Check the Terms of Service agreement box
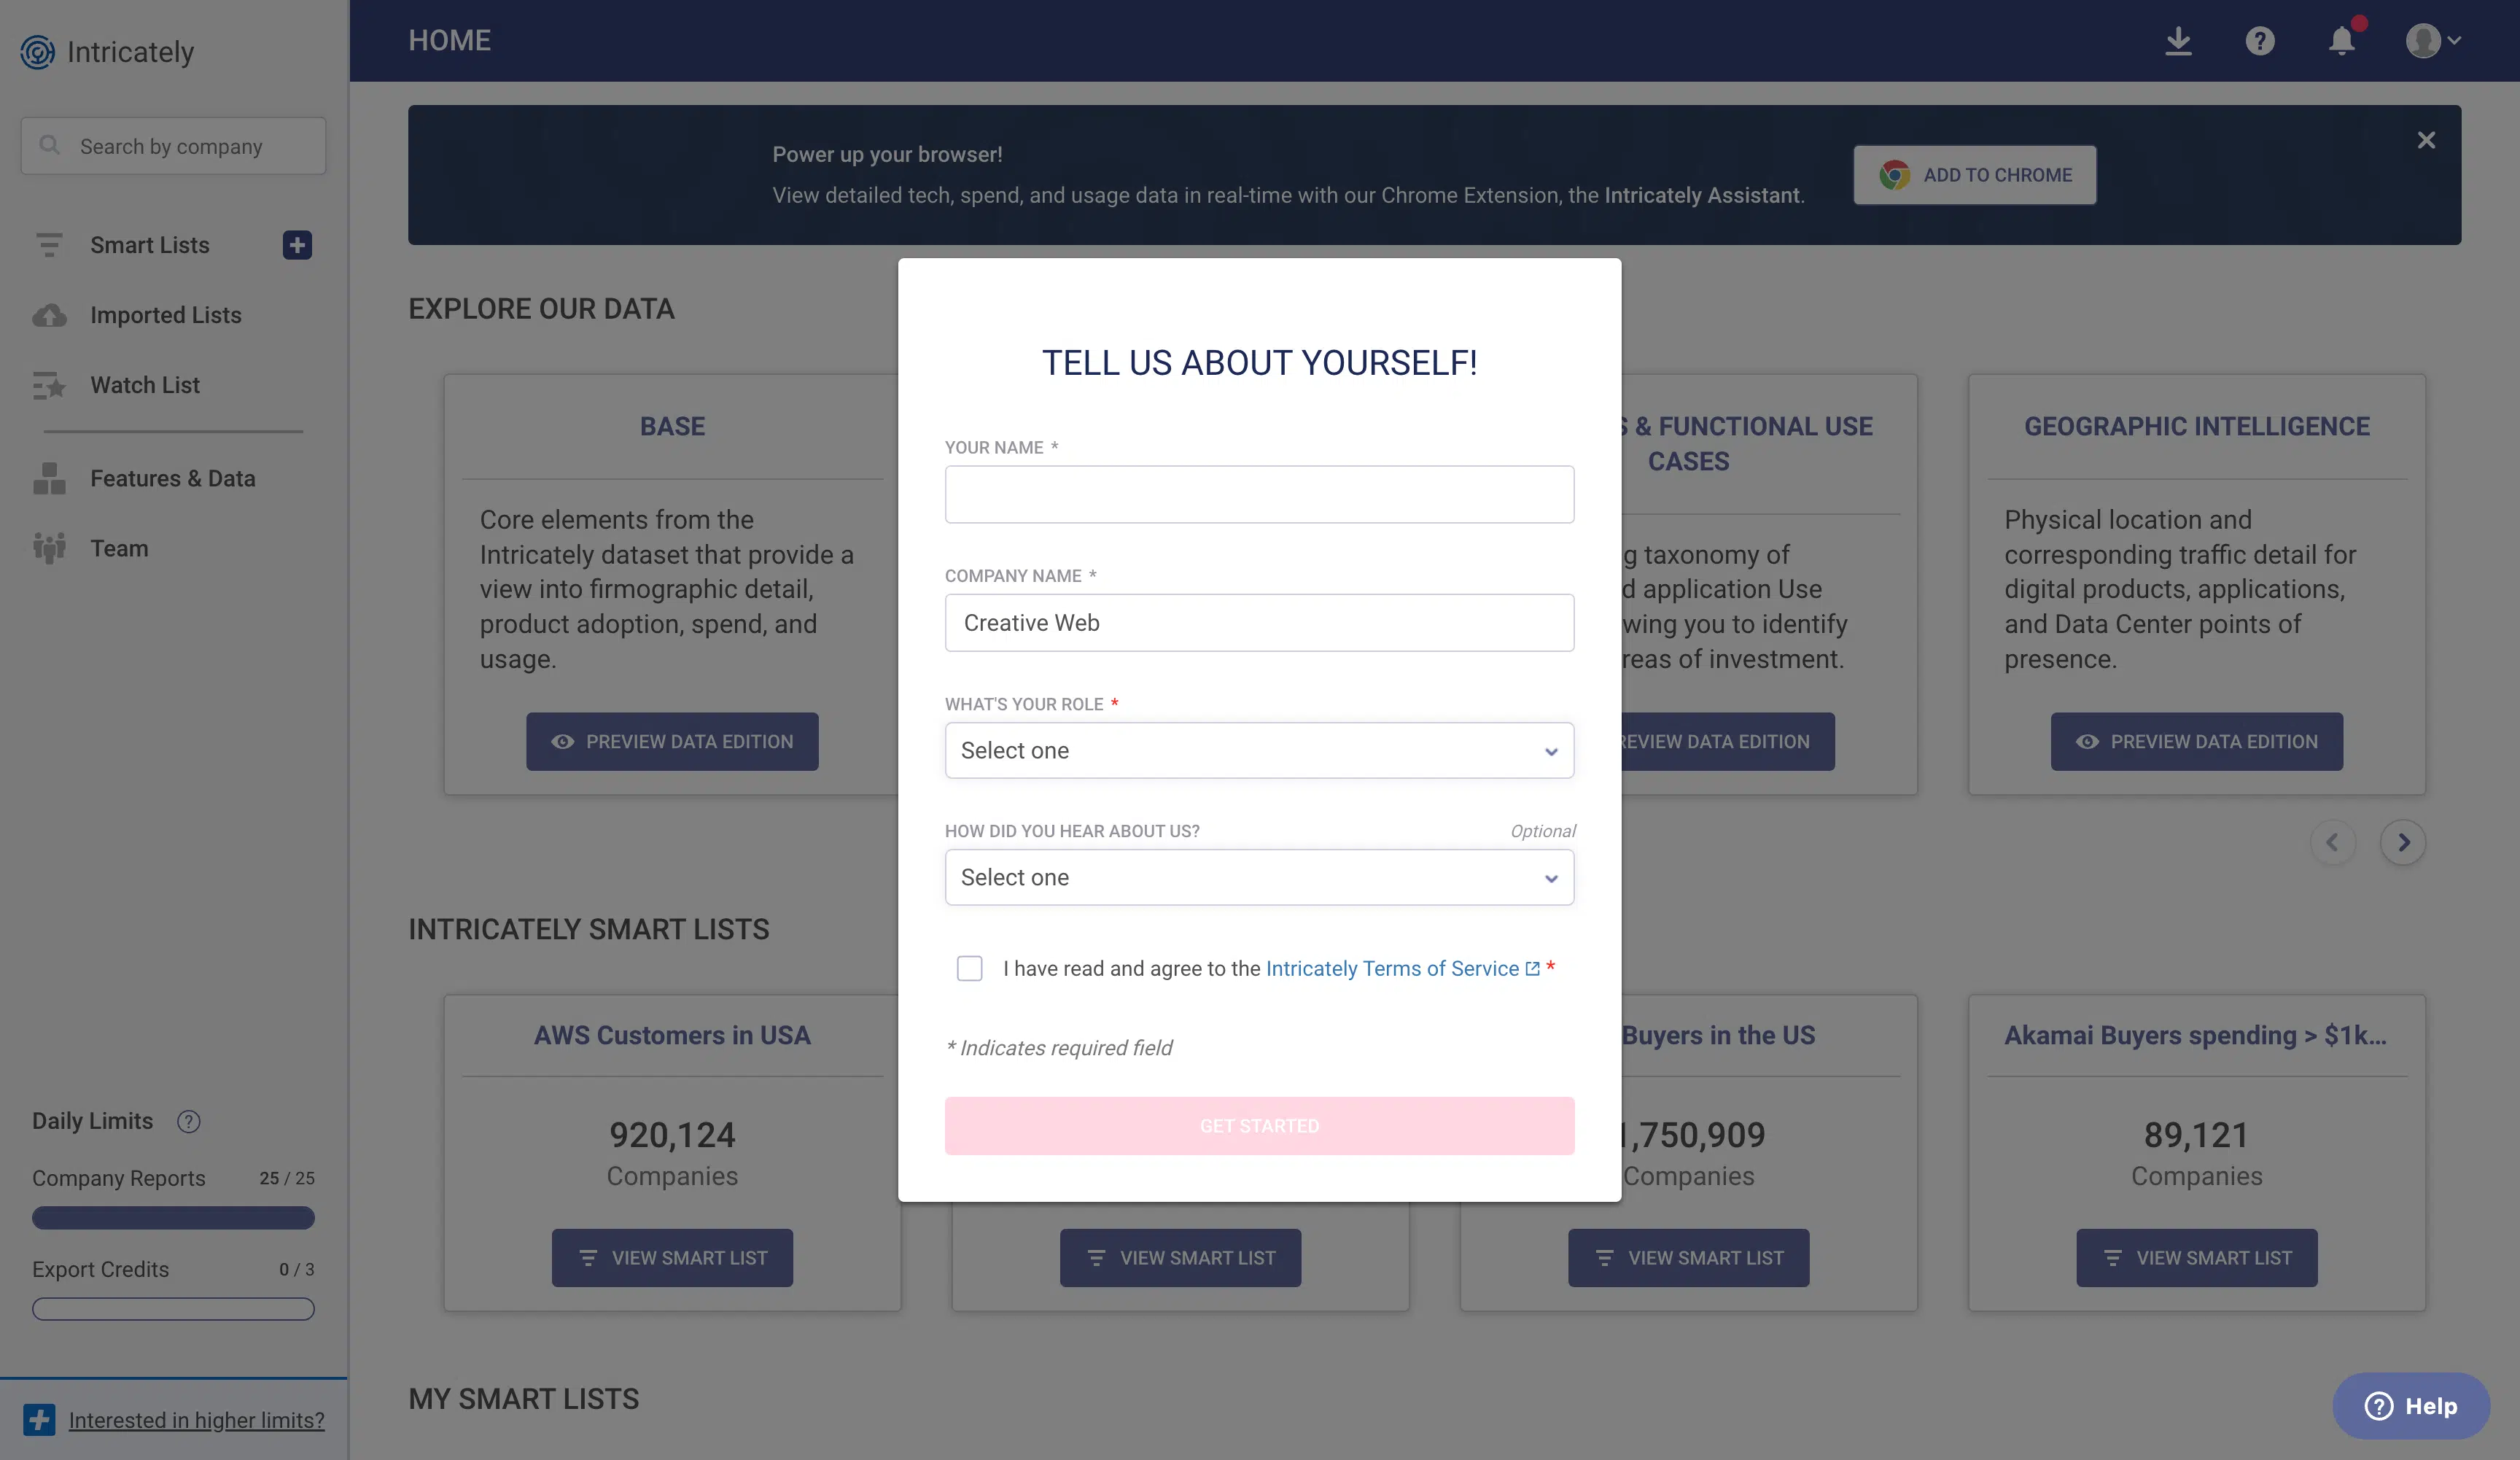The image size is (2520, 1460). [969, 968]
